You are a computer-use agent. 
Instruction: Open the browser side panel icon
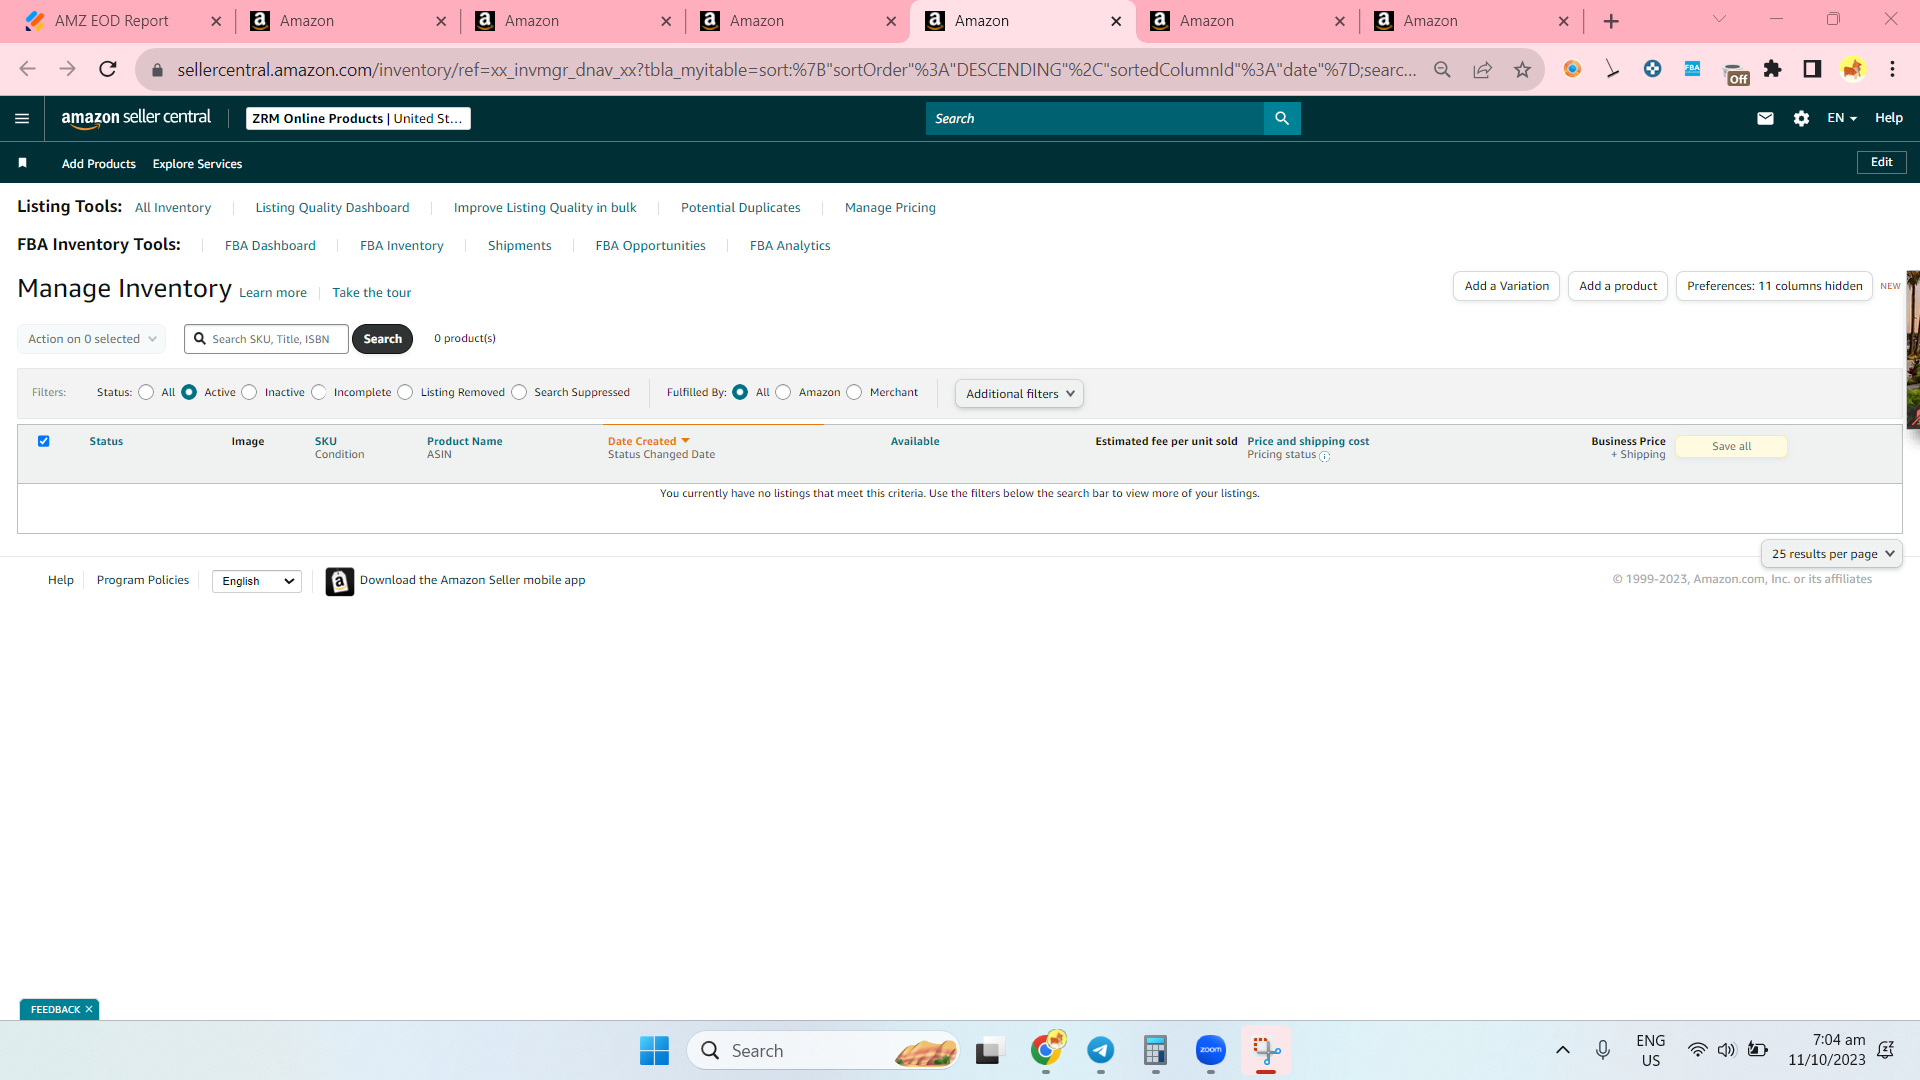[1812, 69]
